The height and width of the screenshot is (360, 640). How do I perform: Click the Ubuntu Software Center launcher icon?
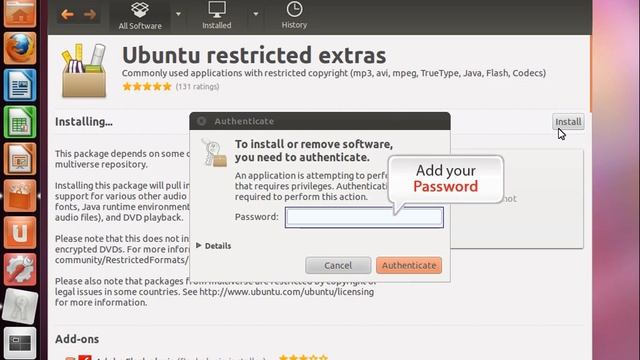[20, 196]
